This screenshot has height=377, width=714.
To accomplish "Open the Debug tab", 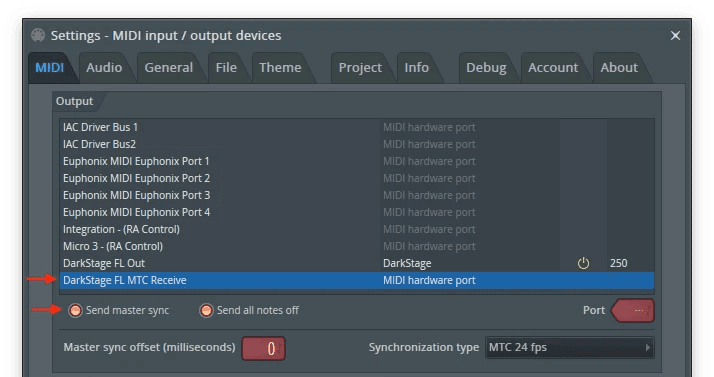I will (x=486, y=68).
